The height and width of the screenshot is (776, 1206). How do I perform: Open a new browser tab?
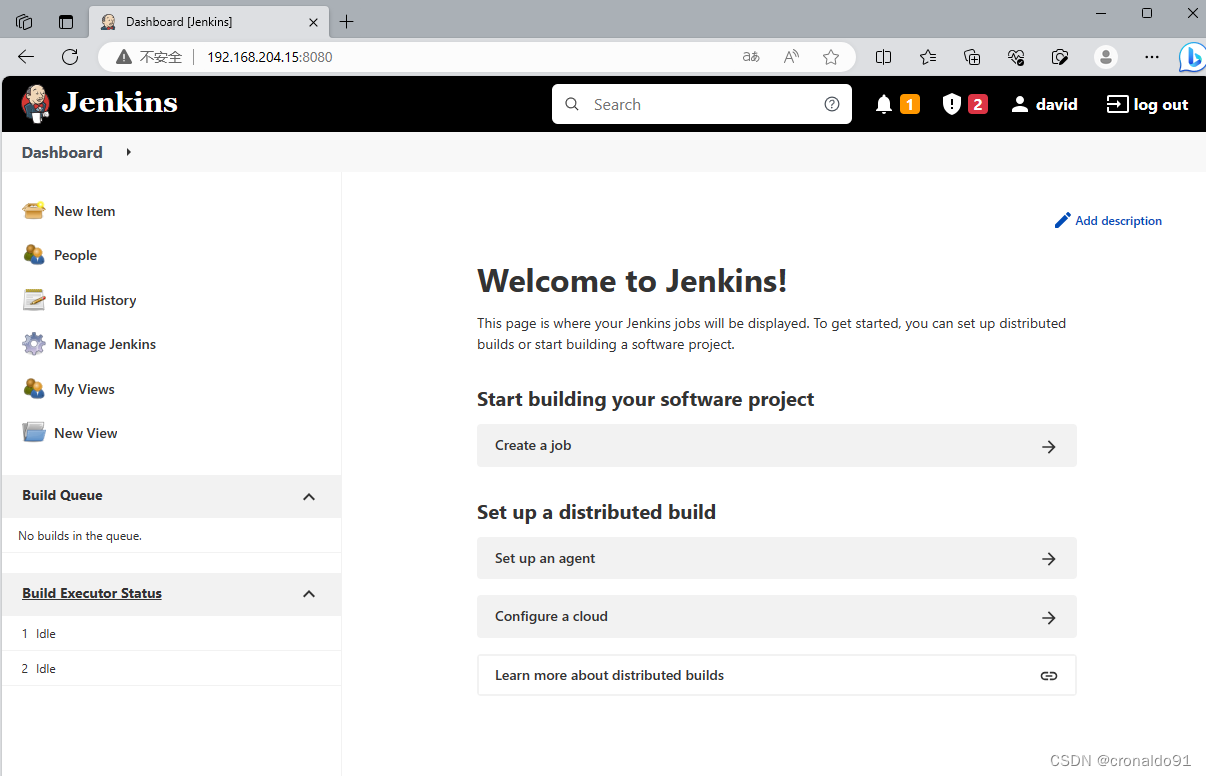(346, 22)
